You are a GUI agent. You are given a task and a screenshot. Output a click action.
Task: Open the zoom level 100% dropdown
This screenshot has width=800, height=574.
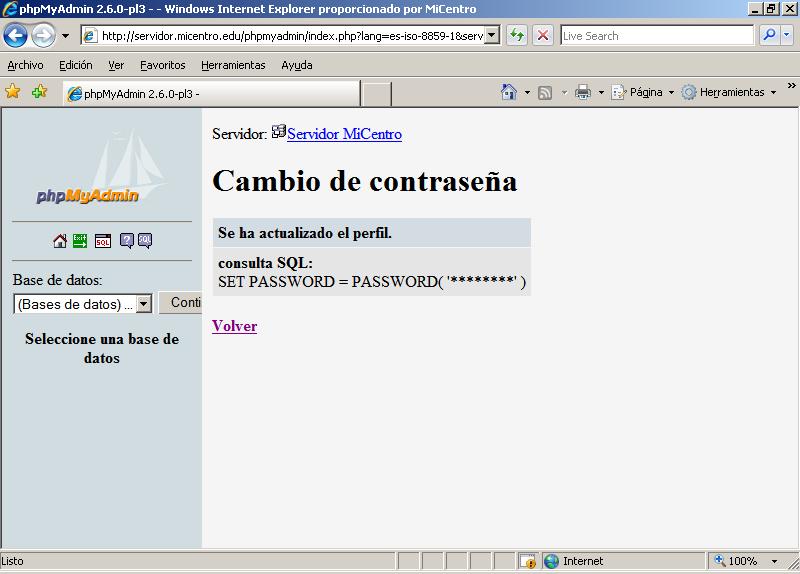[777, 561]
